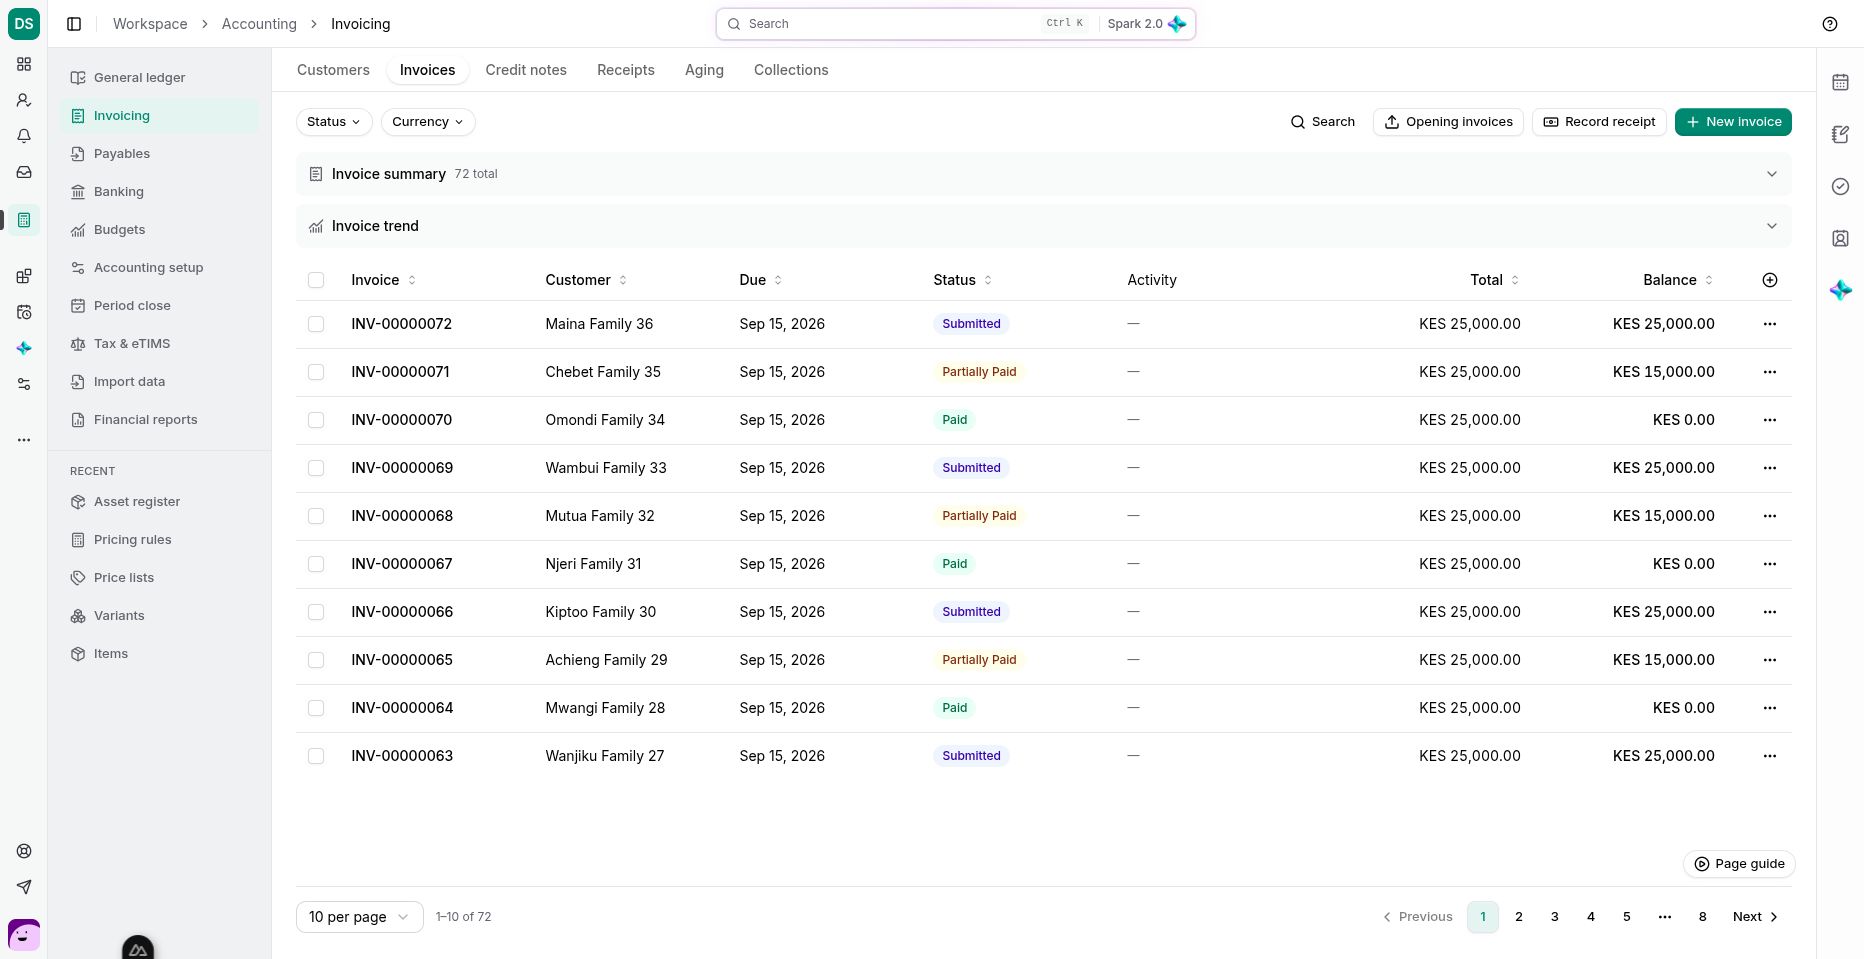This screenshot has height=959, width=1864.
Task: Open the support lifebuoy icon in left rail
Action: tap(24, 851)
